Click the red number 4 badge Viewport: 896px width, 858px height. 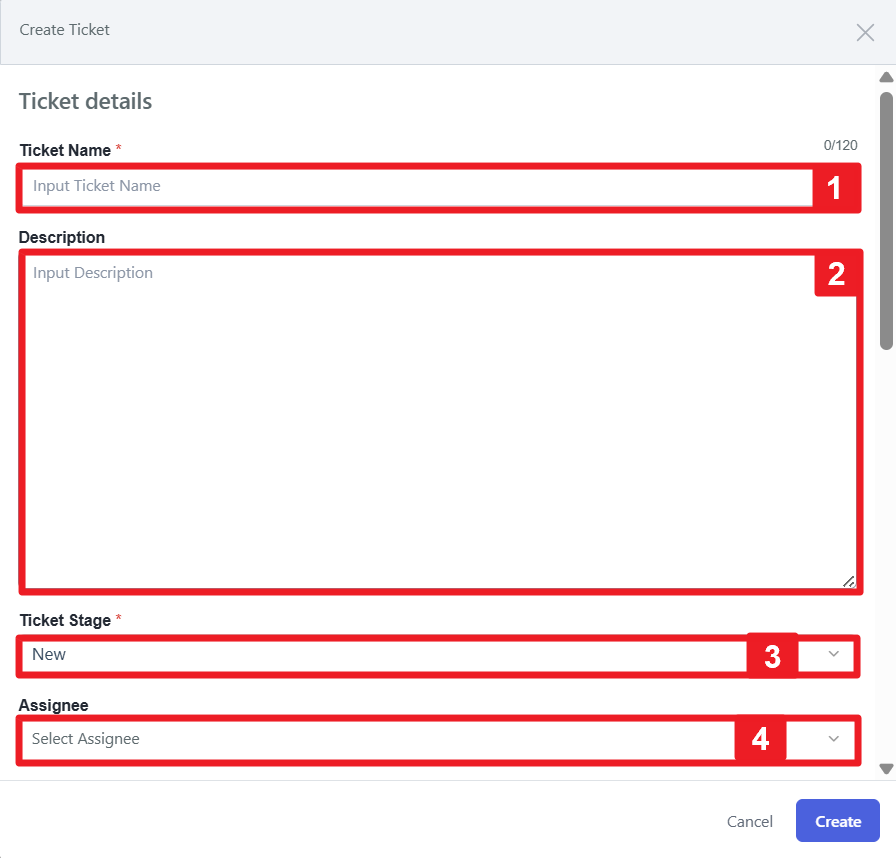(760, 740)
